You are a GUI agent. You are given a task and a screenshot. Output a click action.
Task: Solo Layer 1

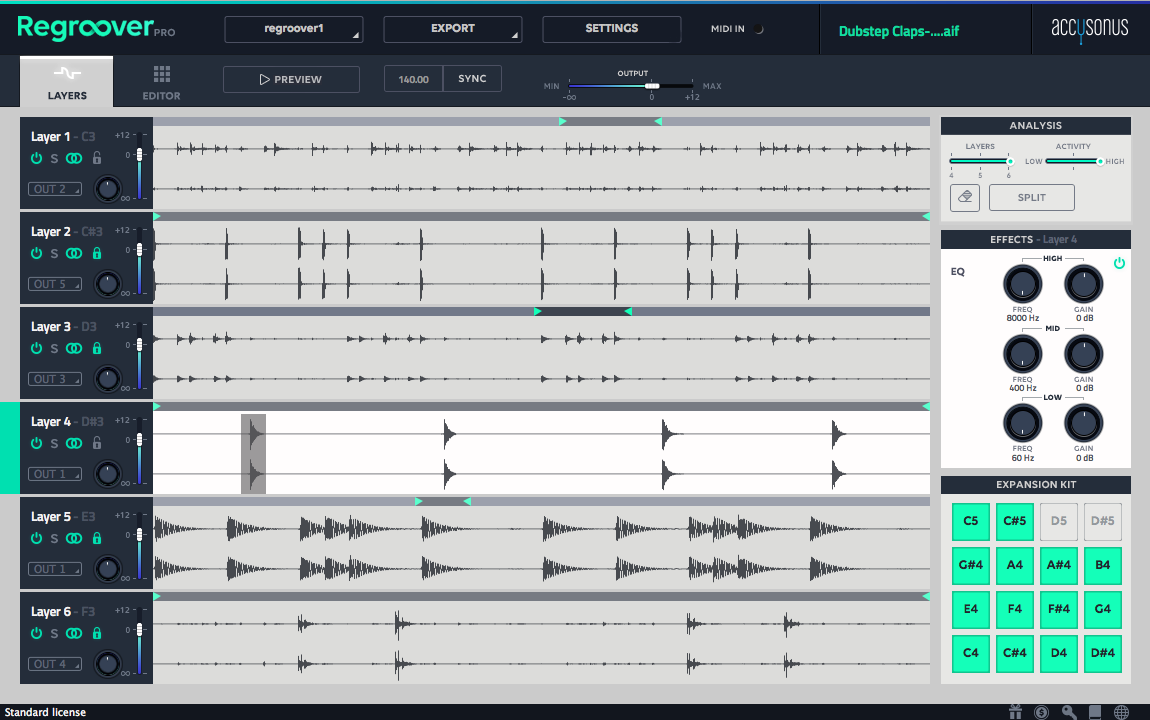coord(54,158)
